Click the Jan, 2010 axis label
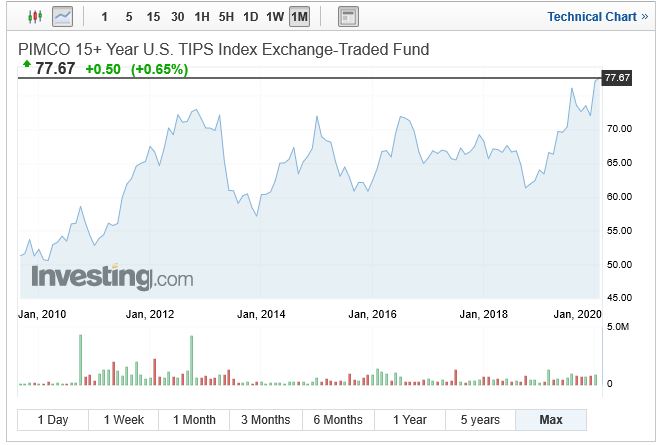This screenshot has height=445, width=660. pos(42,314)
